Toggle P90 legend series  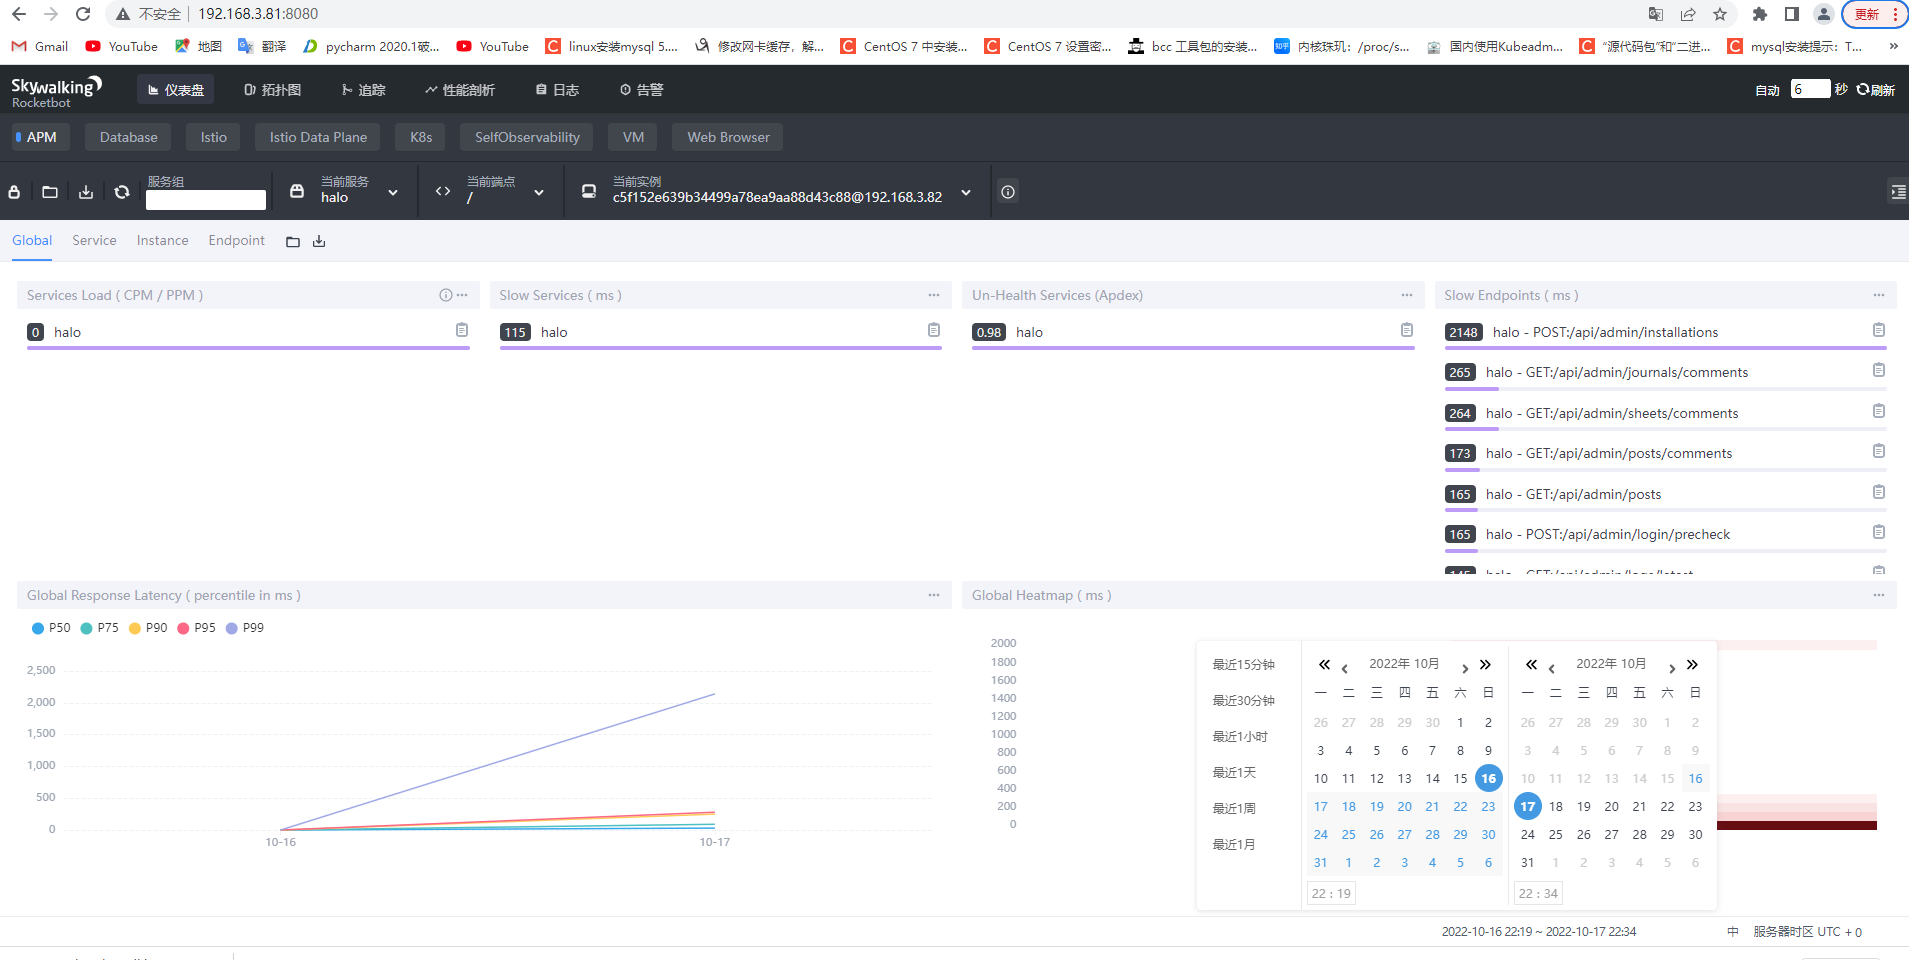(148, 628)
